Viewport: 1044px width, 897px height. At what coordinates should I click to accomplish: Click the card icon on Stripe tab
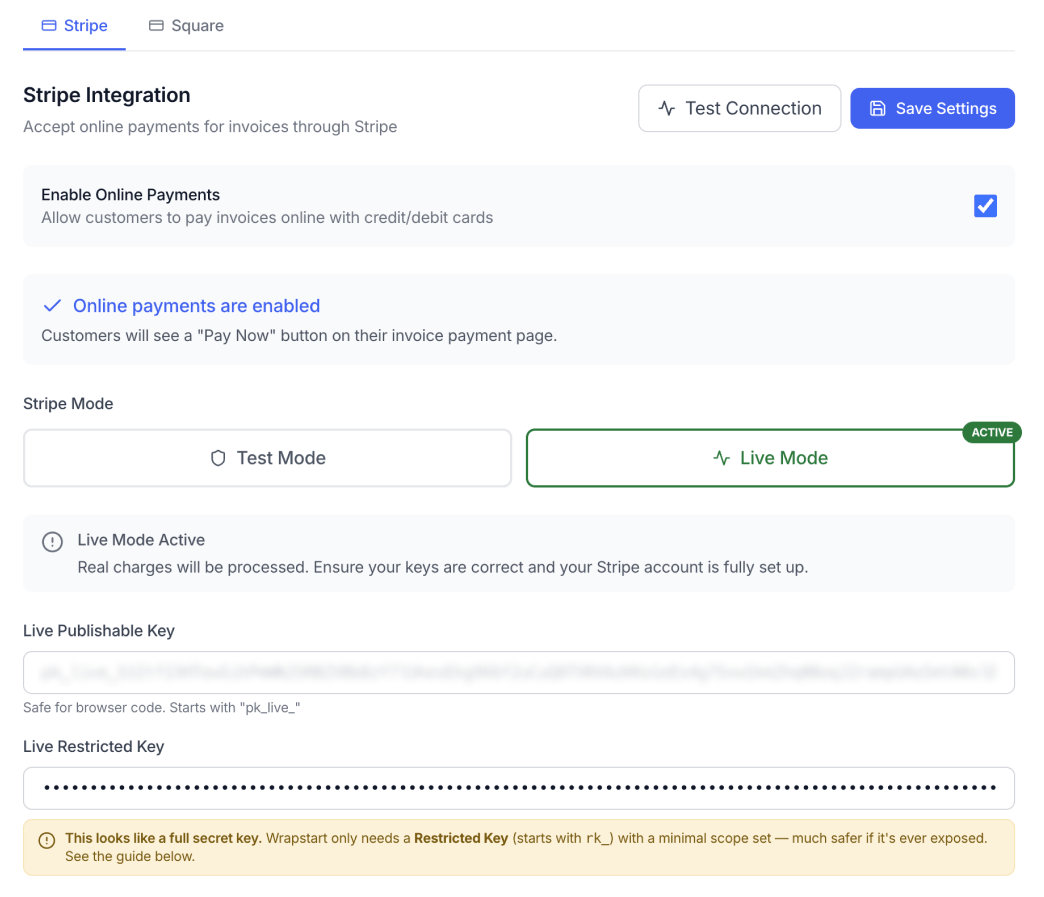[49, 25]
